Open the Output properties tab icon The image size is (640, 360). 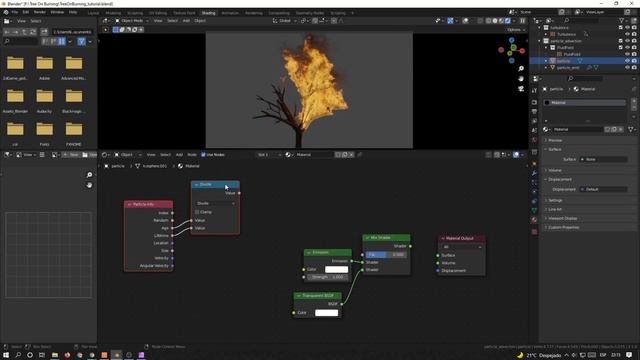coord(534,111)
